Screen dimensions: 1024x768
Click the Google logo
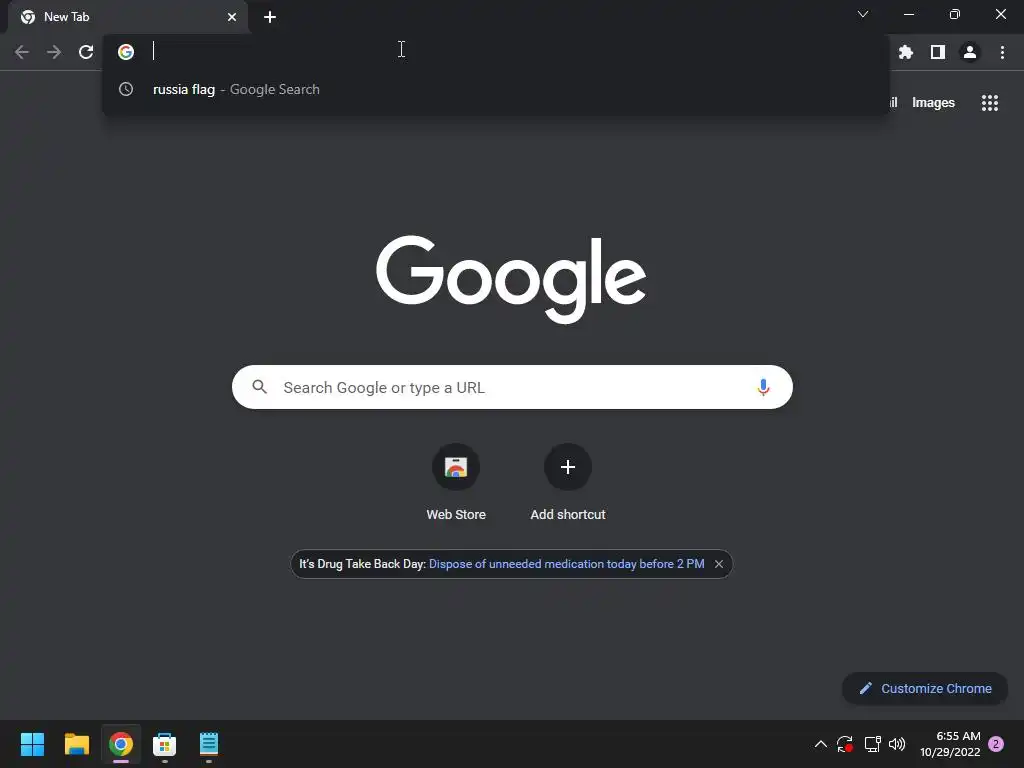pos(511,279)
